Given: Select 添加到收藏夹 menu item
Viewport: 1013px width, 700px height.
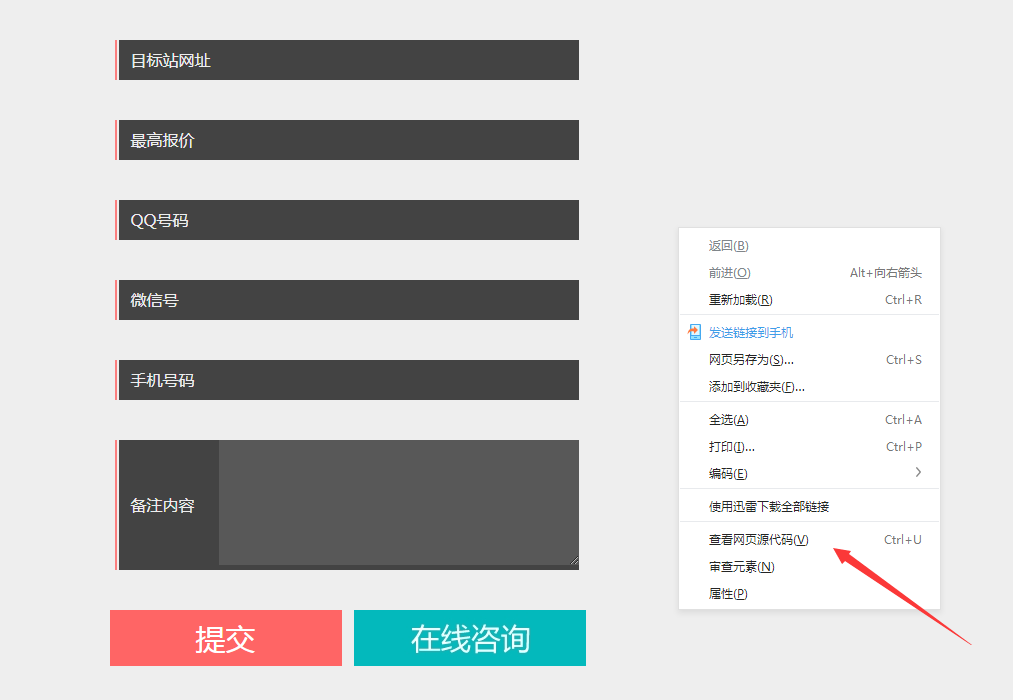Looking at the screenshot, I should coord(756,387).
